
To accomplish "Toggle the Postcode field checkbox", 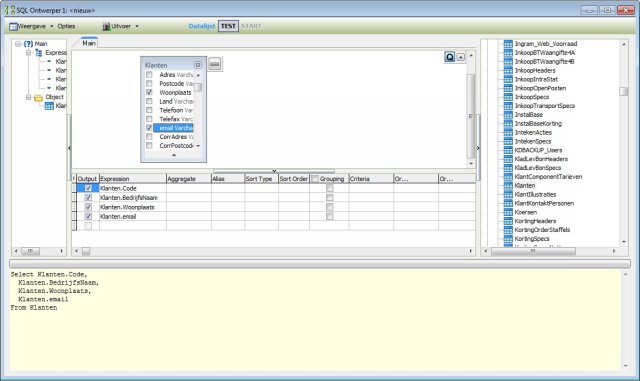I will 149,84.
